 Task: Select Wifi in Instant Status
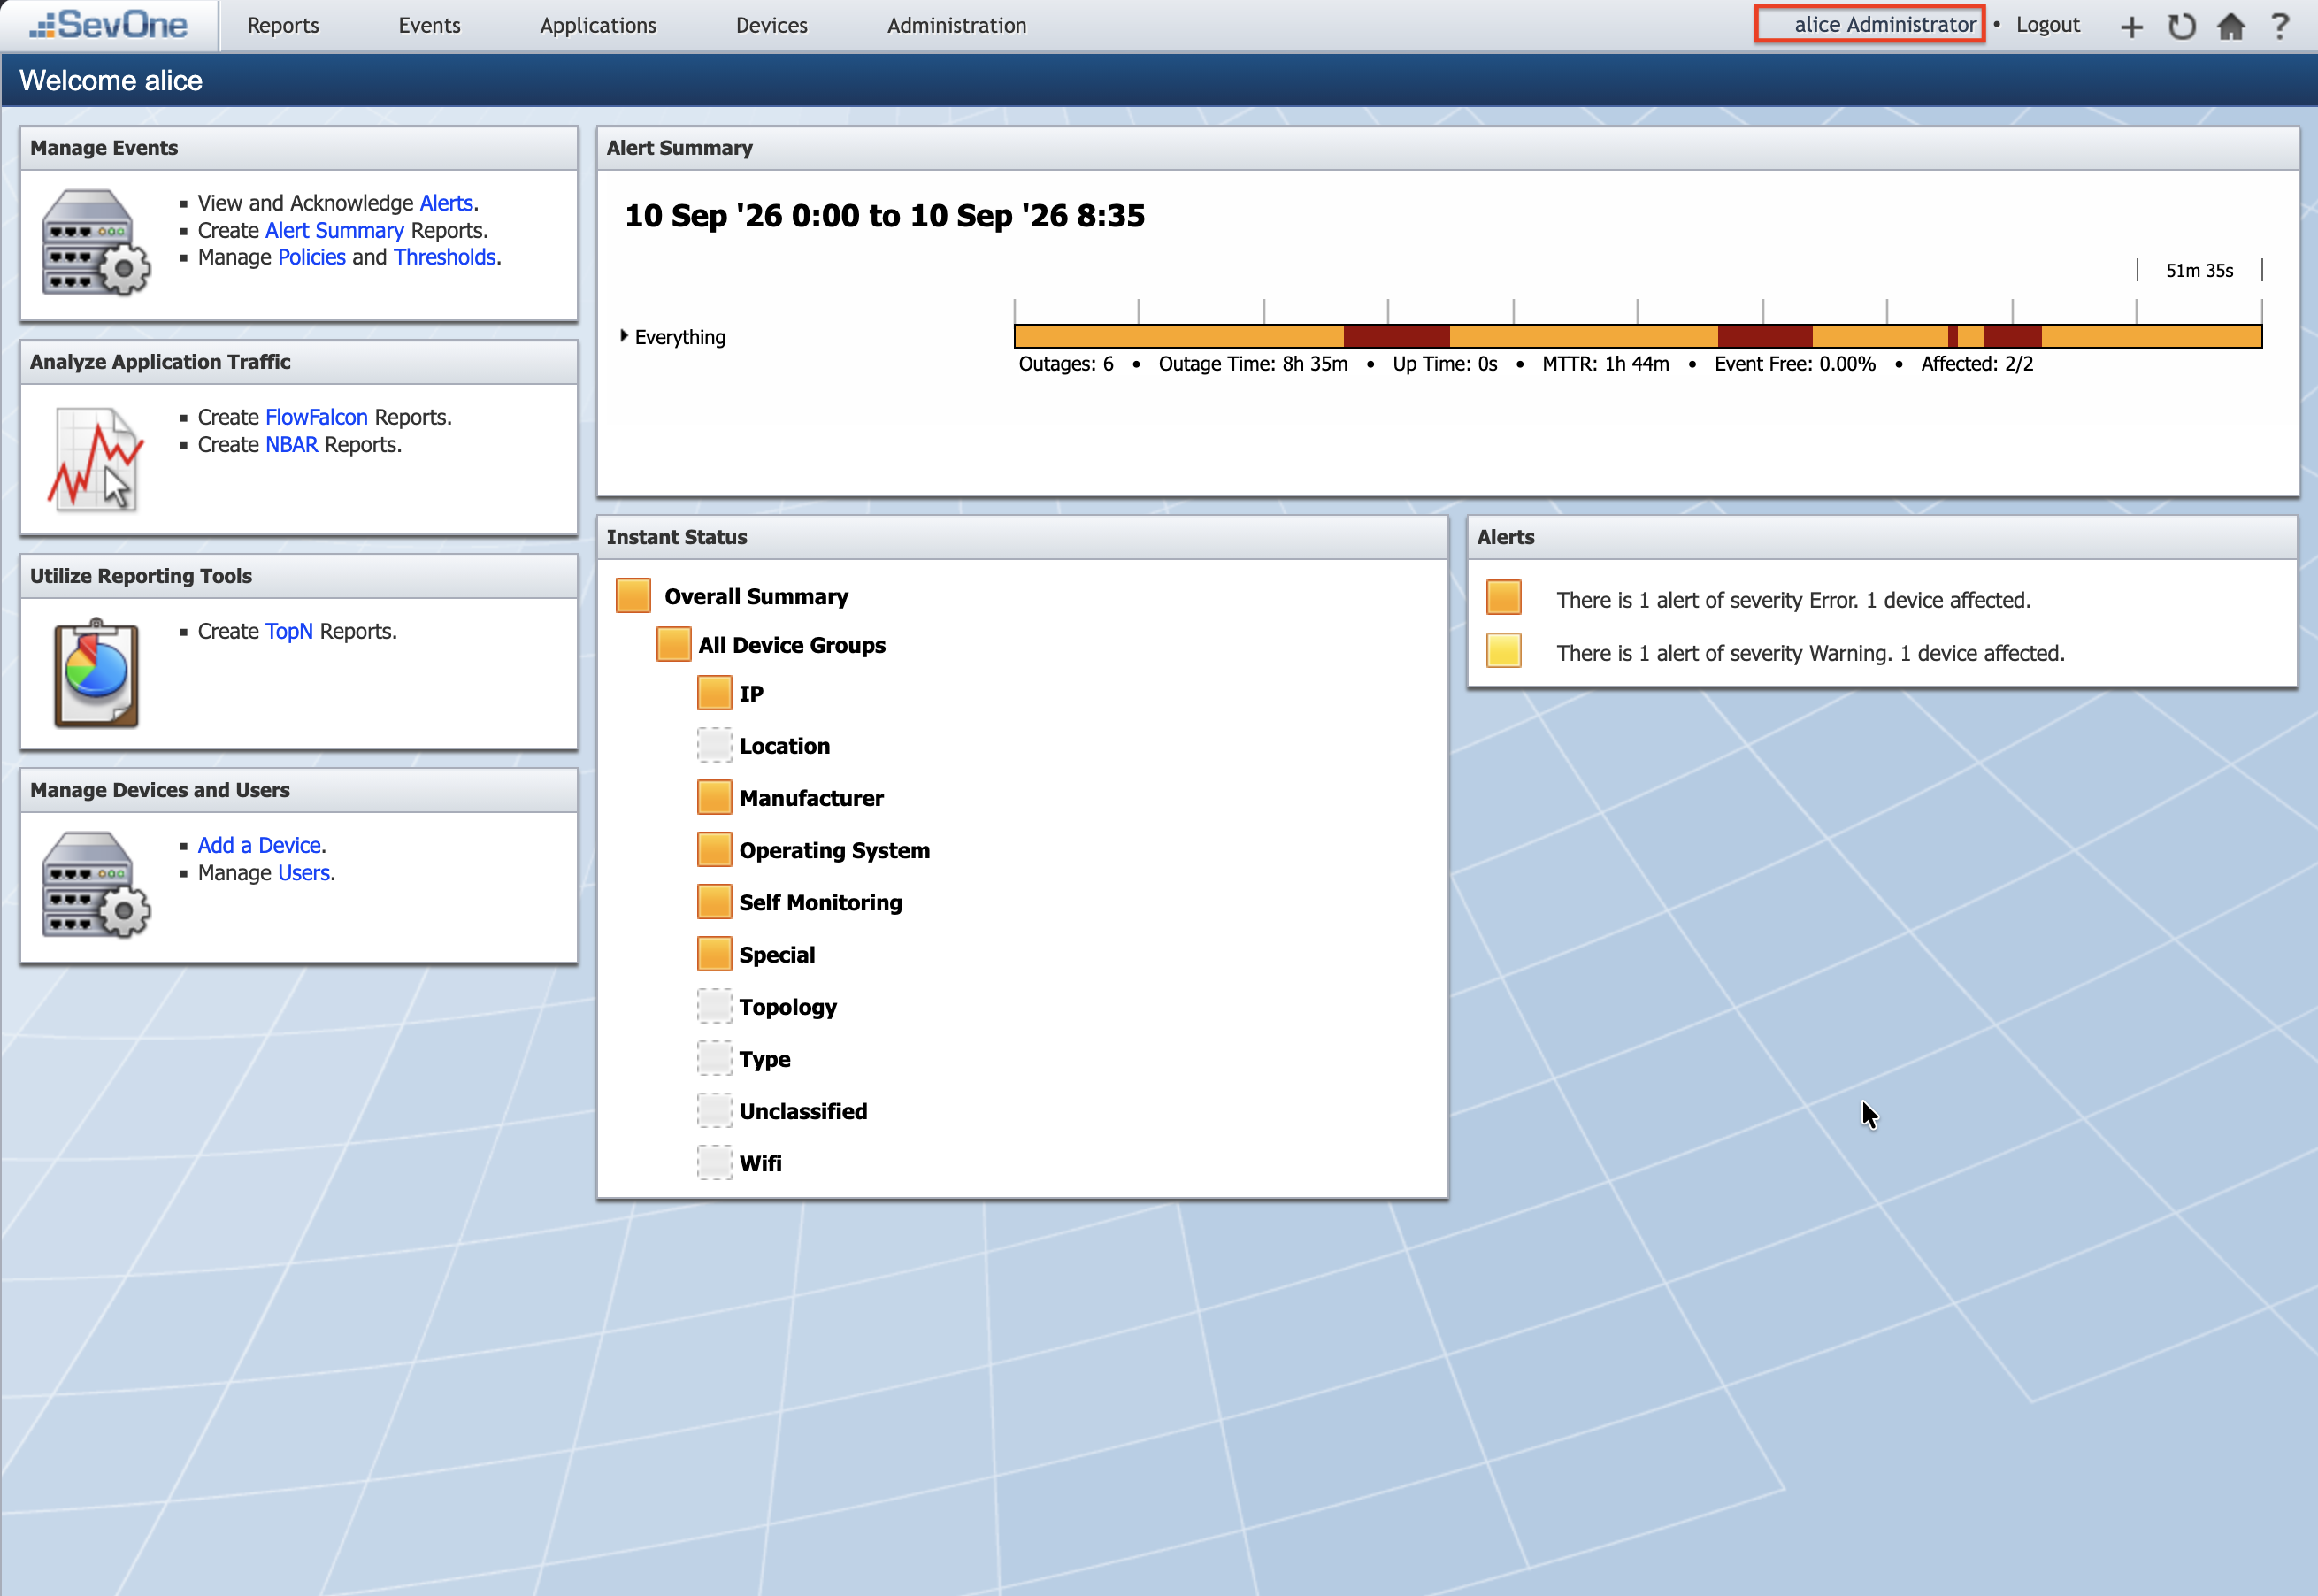tap(760, 1163)
